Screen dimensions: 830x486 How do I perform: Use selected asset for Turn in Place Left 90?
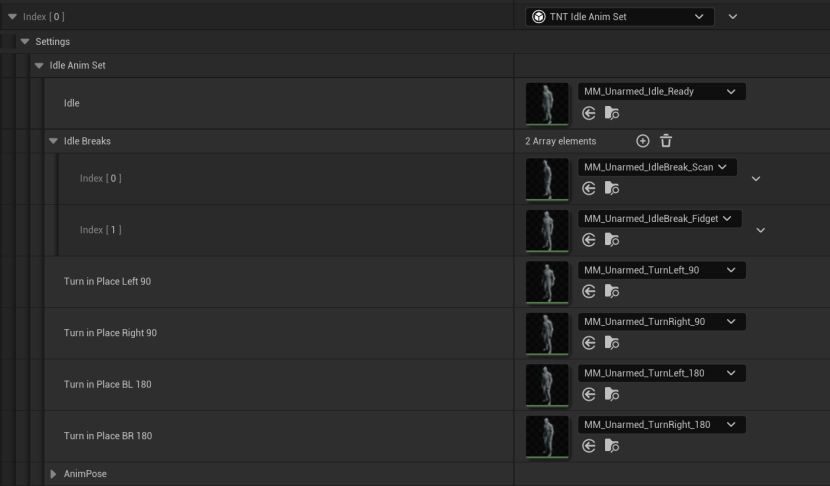(589, 291)
